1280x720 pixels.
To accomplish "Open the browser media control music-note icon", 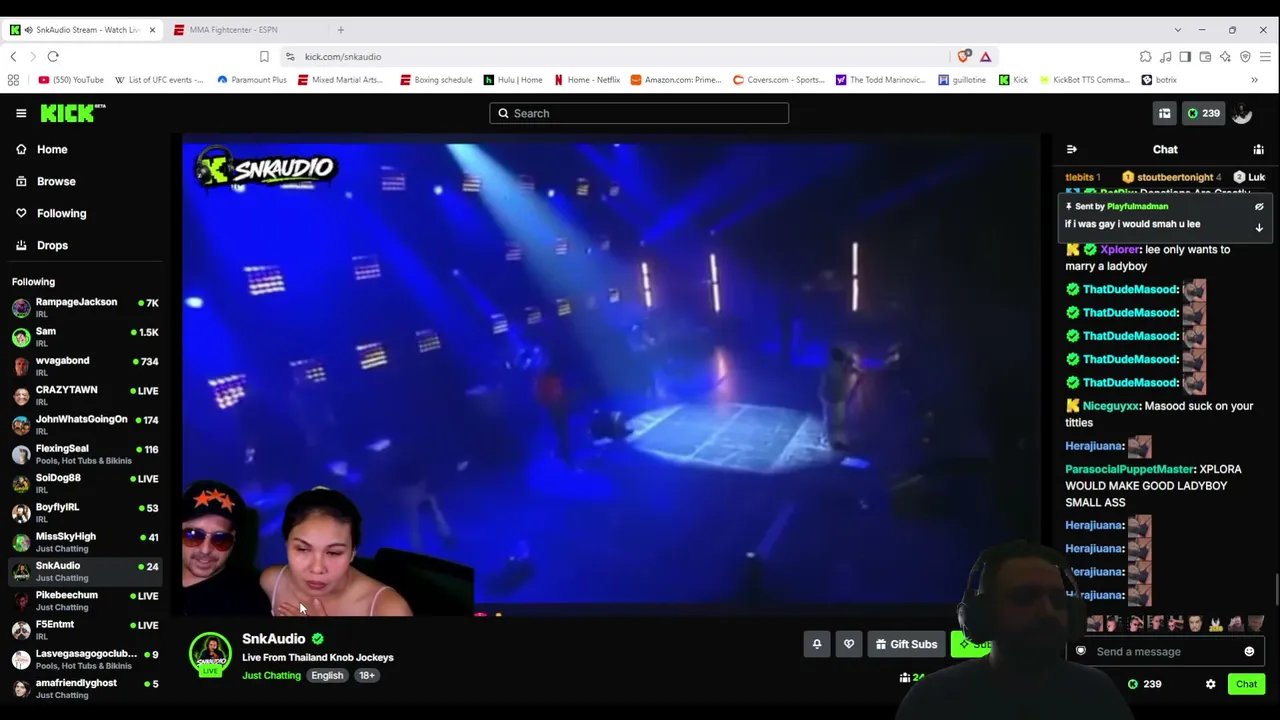I will pyautogui.click(x=1165, y=57).
